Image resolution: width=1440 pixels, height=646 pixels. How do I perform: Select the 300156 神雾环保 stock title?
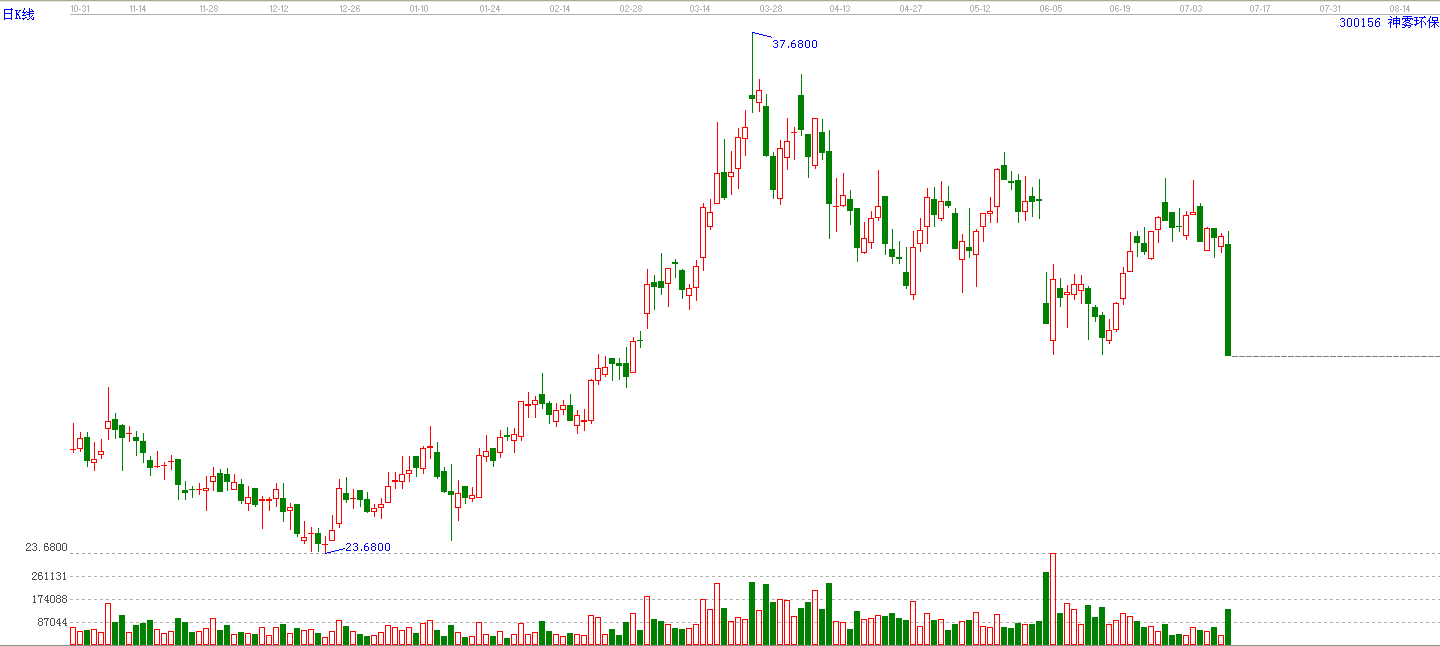tap(1389, 22)
